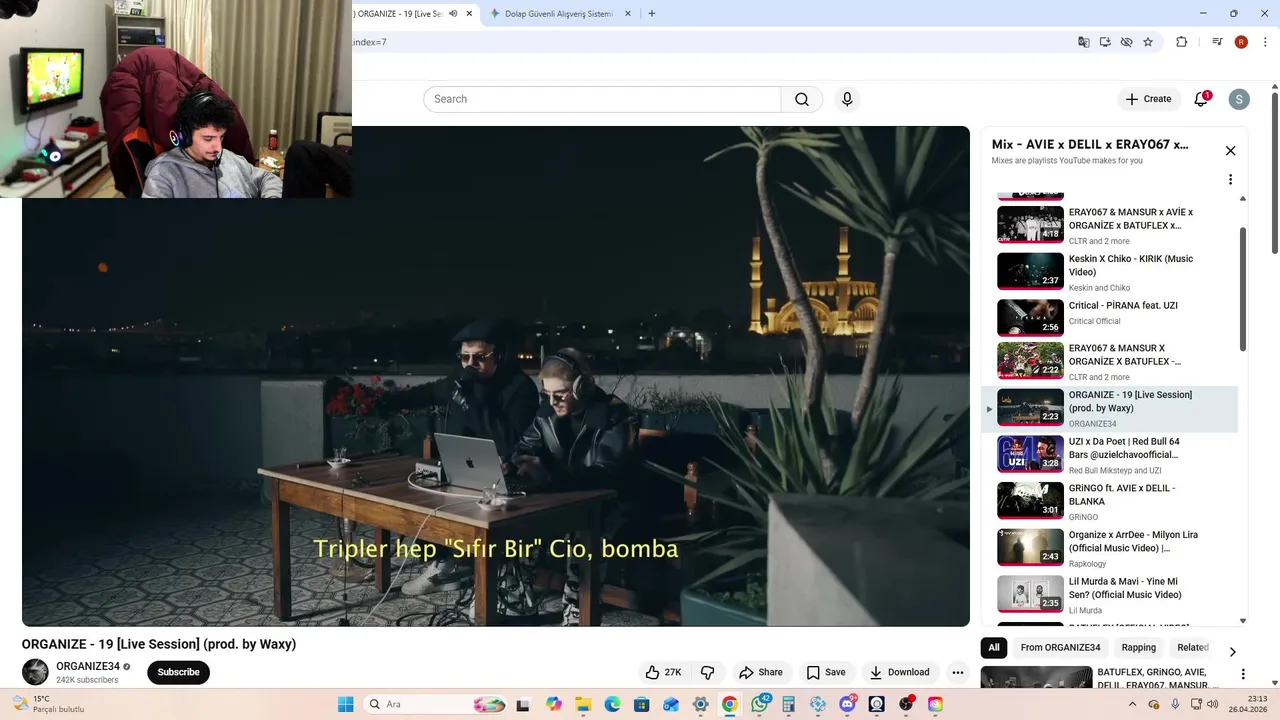This screenshot has width=1280, height=720.
Task: Open the Settings gear icon in the taskbar
Action: [701, 704]
